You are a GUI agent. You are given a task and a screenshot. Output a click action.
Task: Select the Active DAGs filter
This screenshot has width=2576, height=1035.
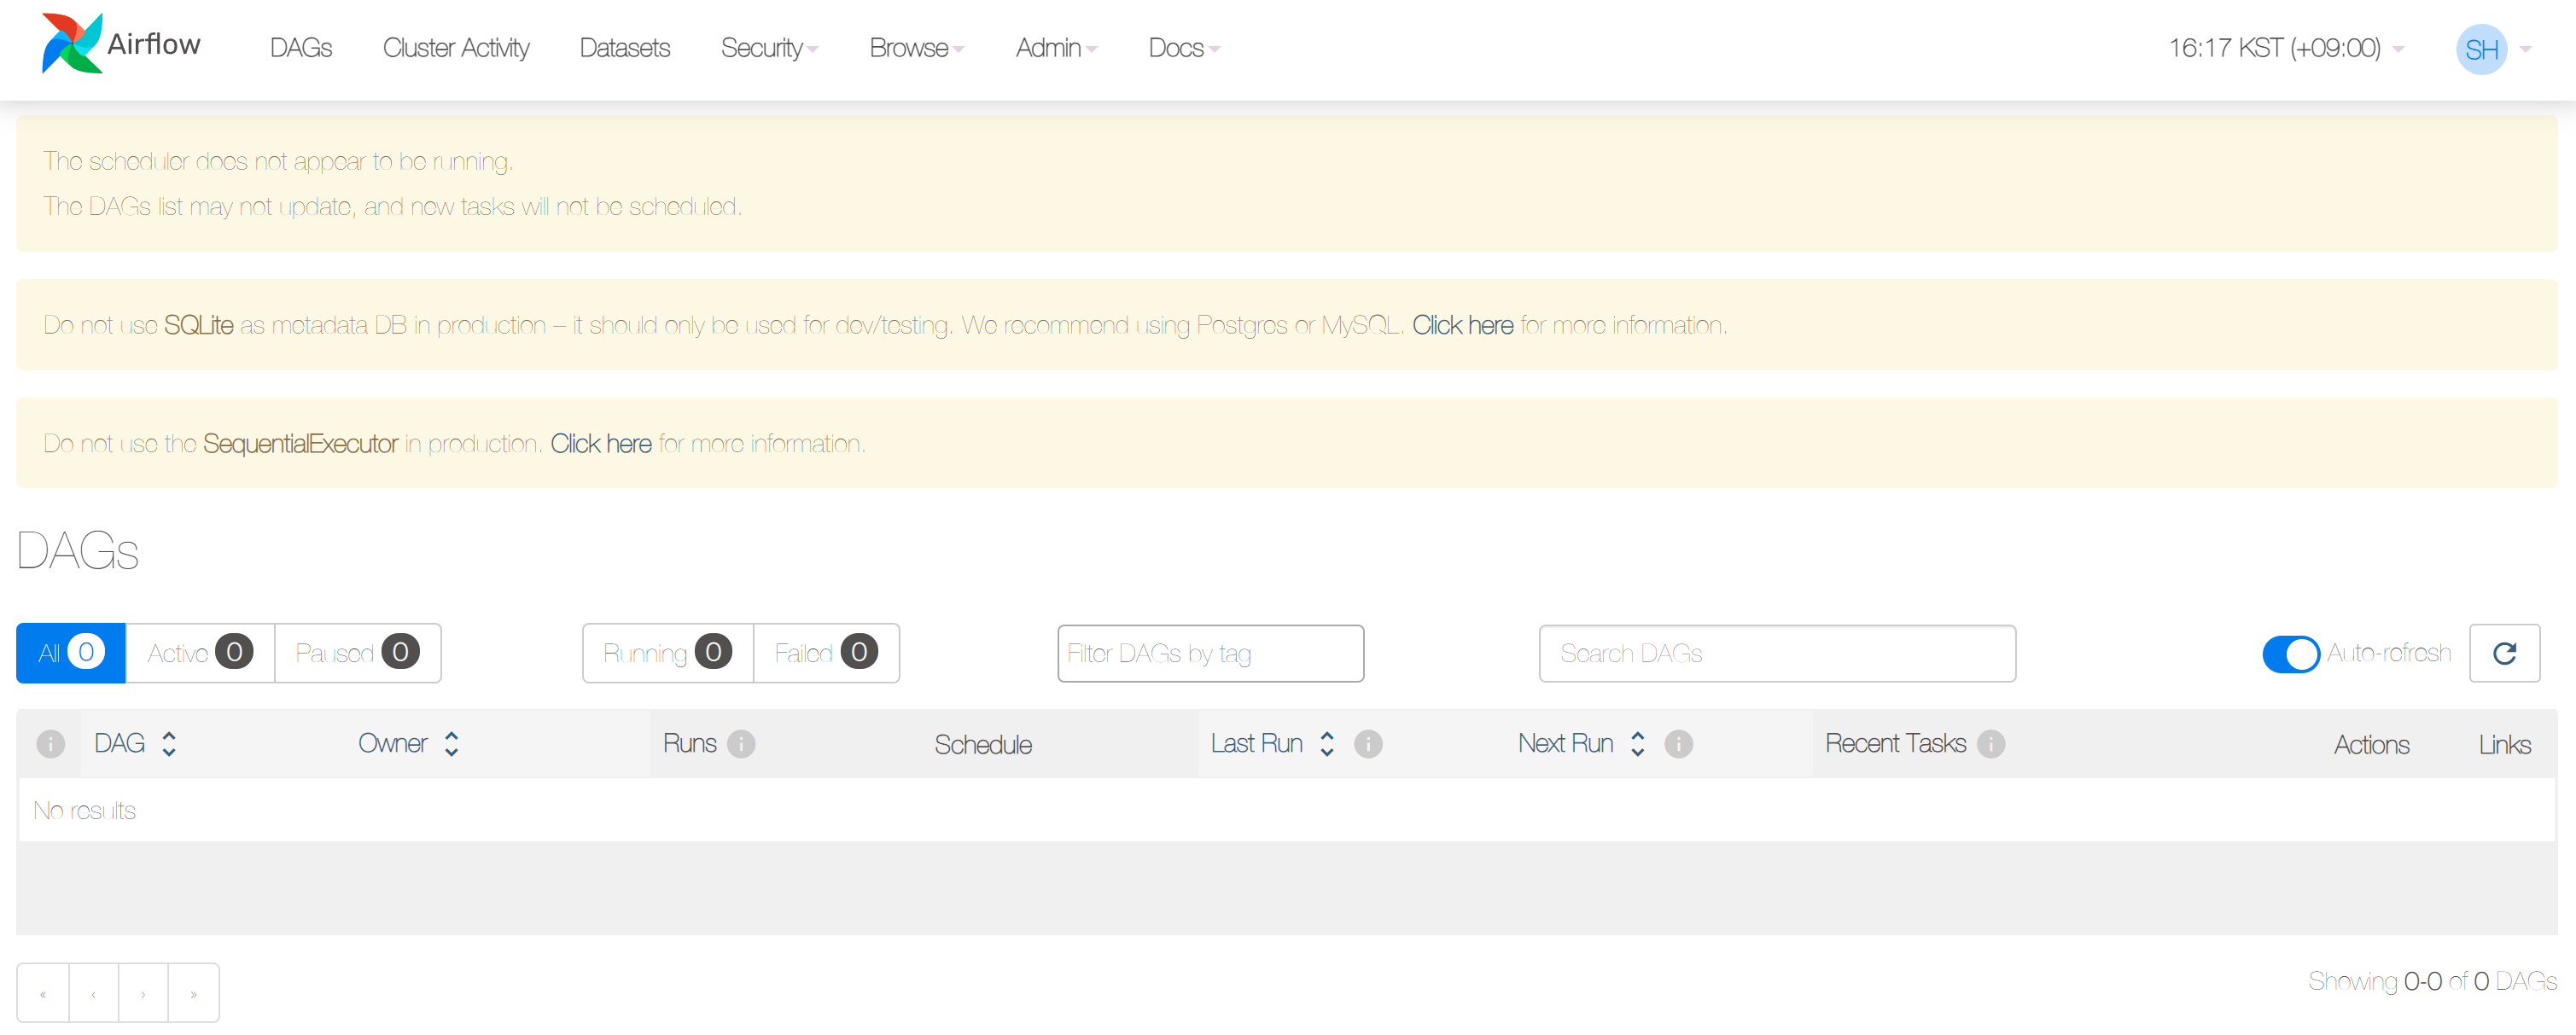point(200,653)
